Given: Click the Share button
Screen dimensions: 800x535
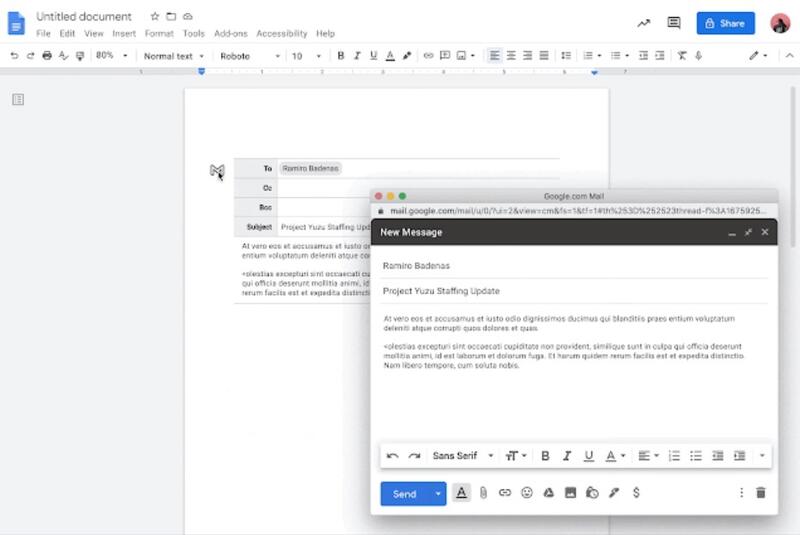Looking at the screenshot, I should [726, 23].
